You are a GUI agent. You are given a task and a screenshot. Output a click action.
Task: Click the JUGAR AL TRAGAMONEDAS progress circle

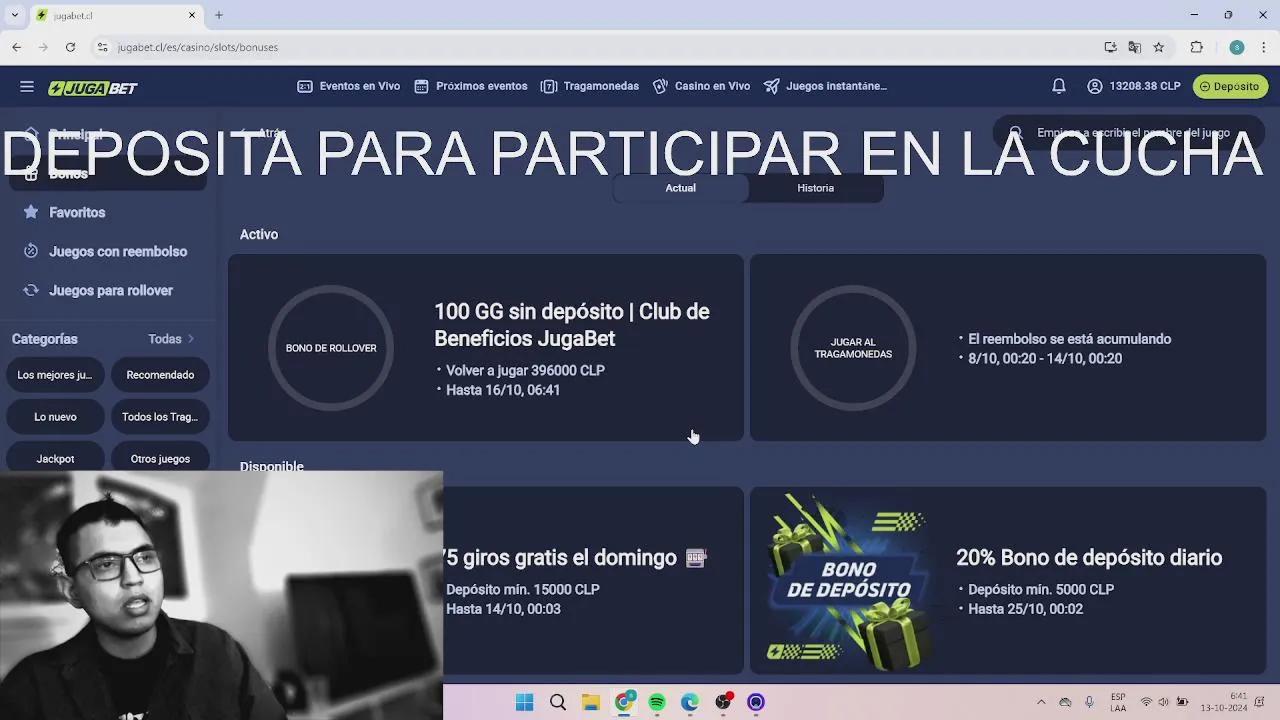tap(853, 348)
